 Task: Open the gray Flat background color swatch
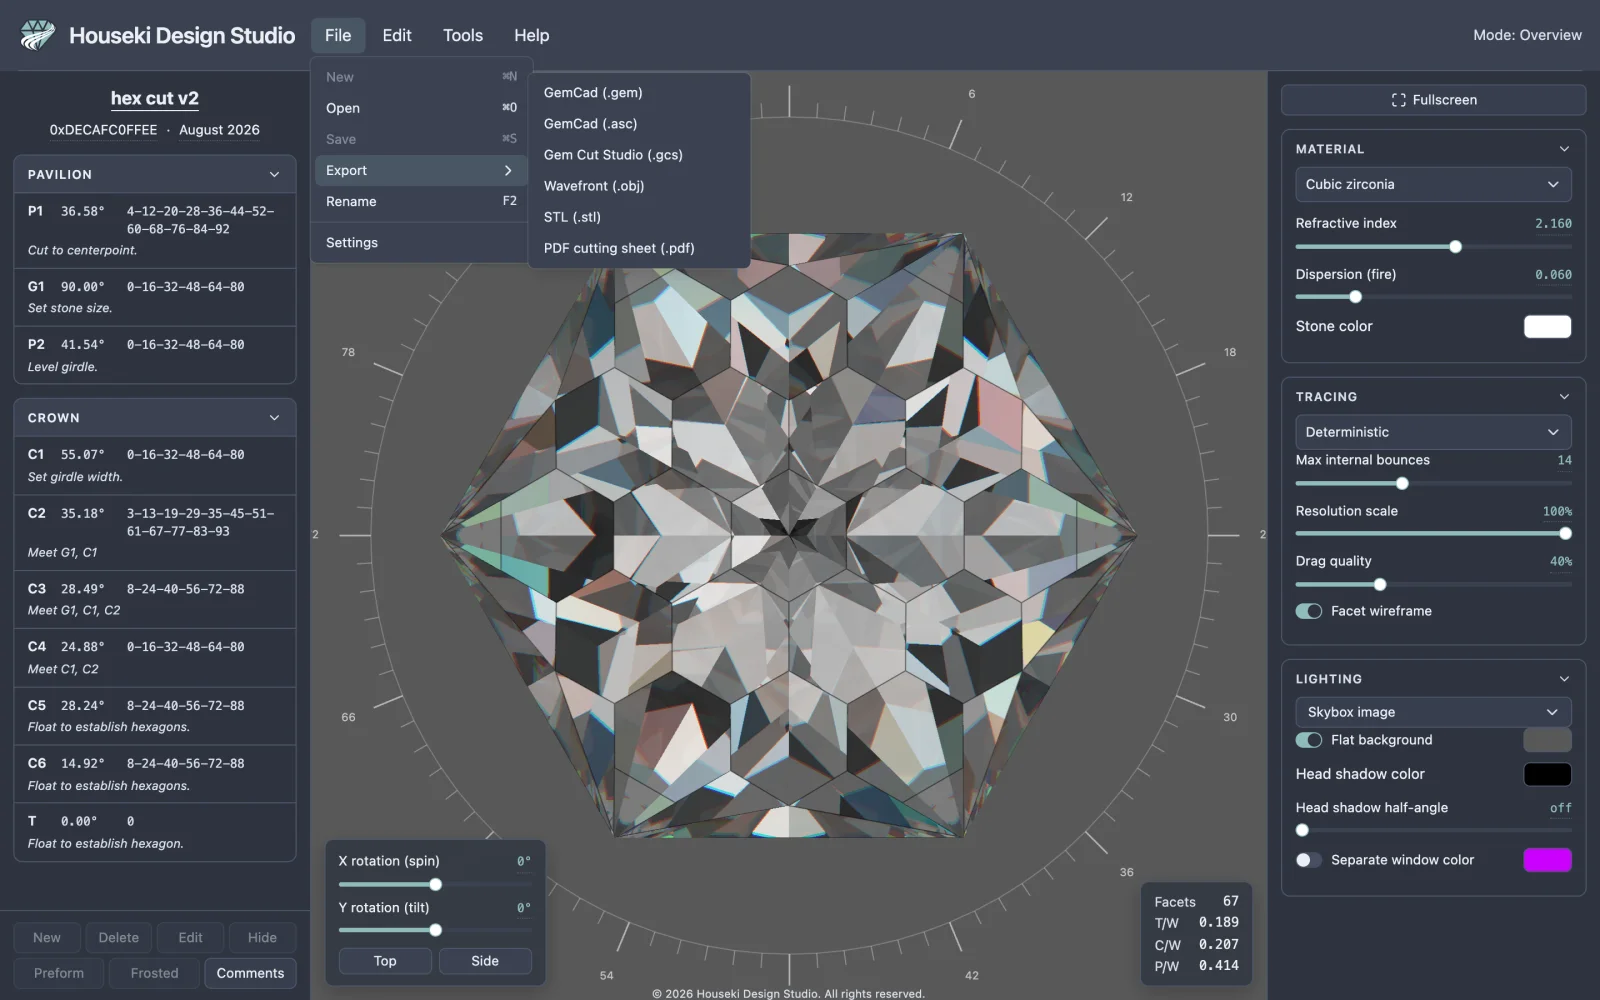pos(1547,740)
